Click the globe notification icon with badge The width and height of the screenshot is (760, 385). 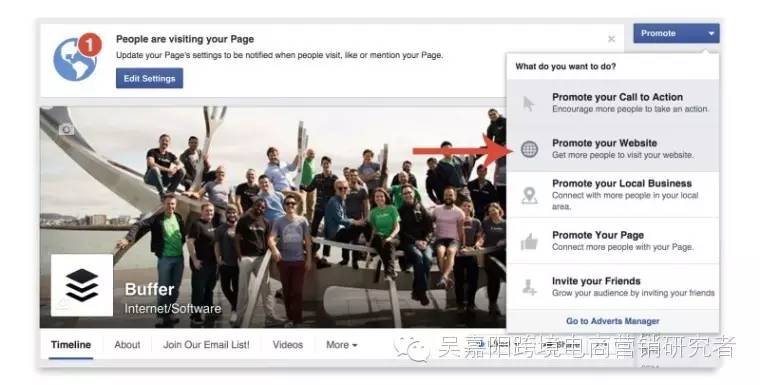pyautogui.click(x=77, y=57)
